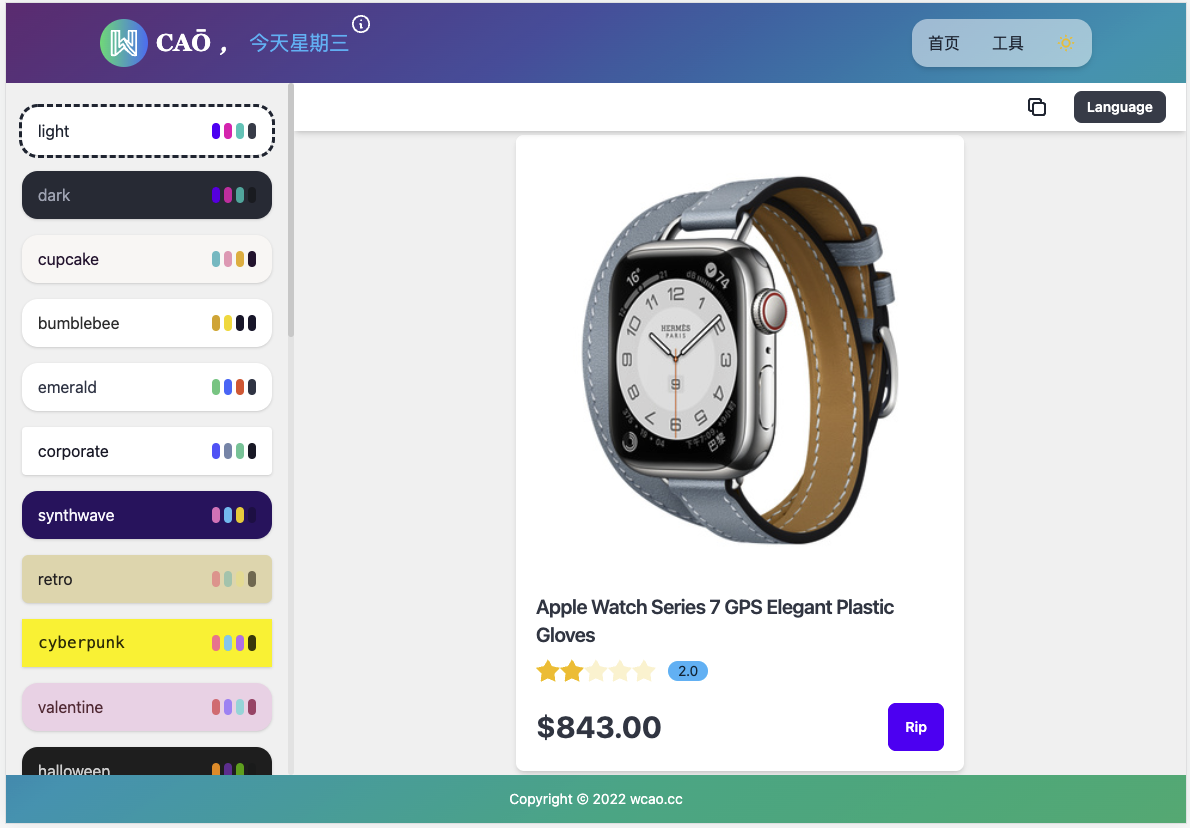The width and height of the screenshot is (1190, 828).
Task: Click the second rating star
Action: (572, 671)
